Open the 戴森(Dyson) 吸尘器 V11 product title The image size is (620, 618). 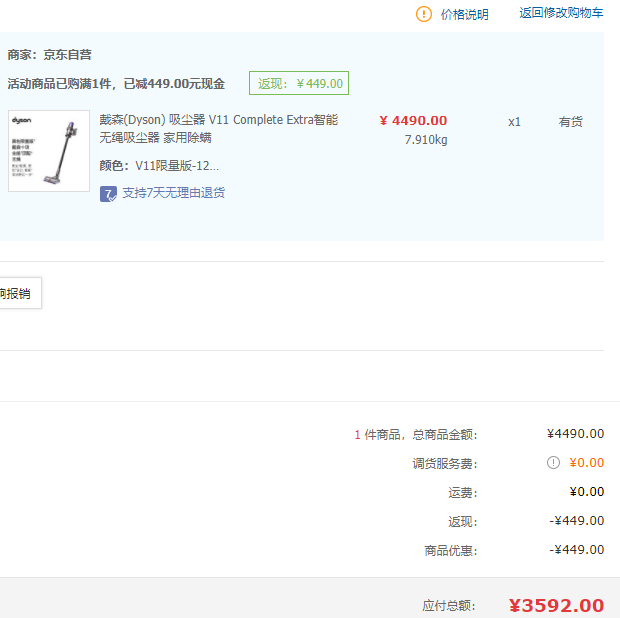pos(219,129)
